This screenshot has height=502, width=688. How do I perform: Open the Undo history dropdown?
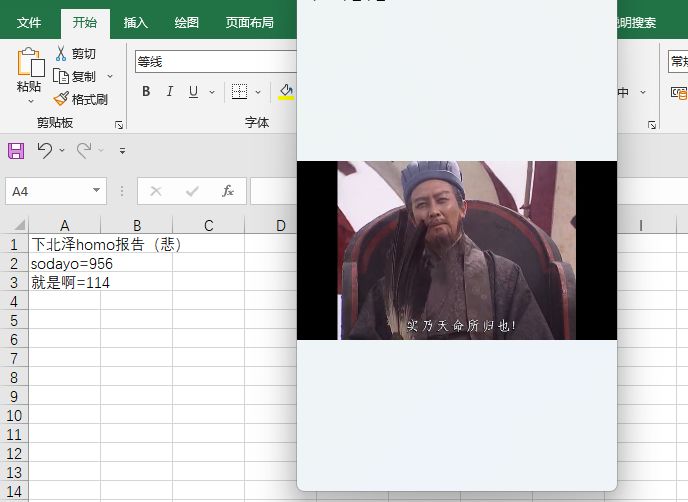click(x=62, y=151)
